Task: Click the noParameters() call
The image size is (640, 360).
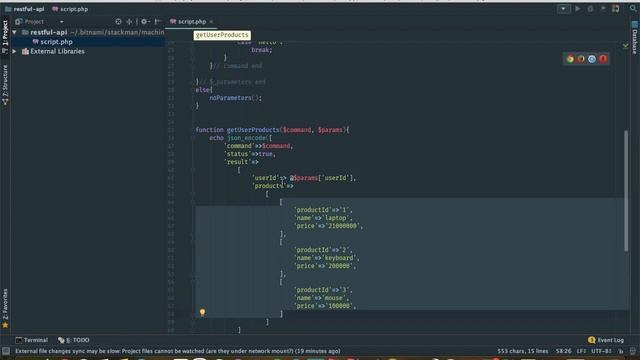Action: (236, 98)
